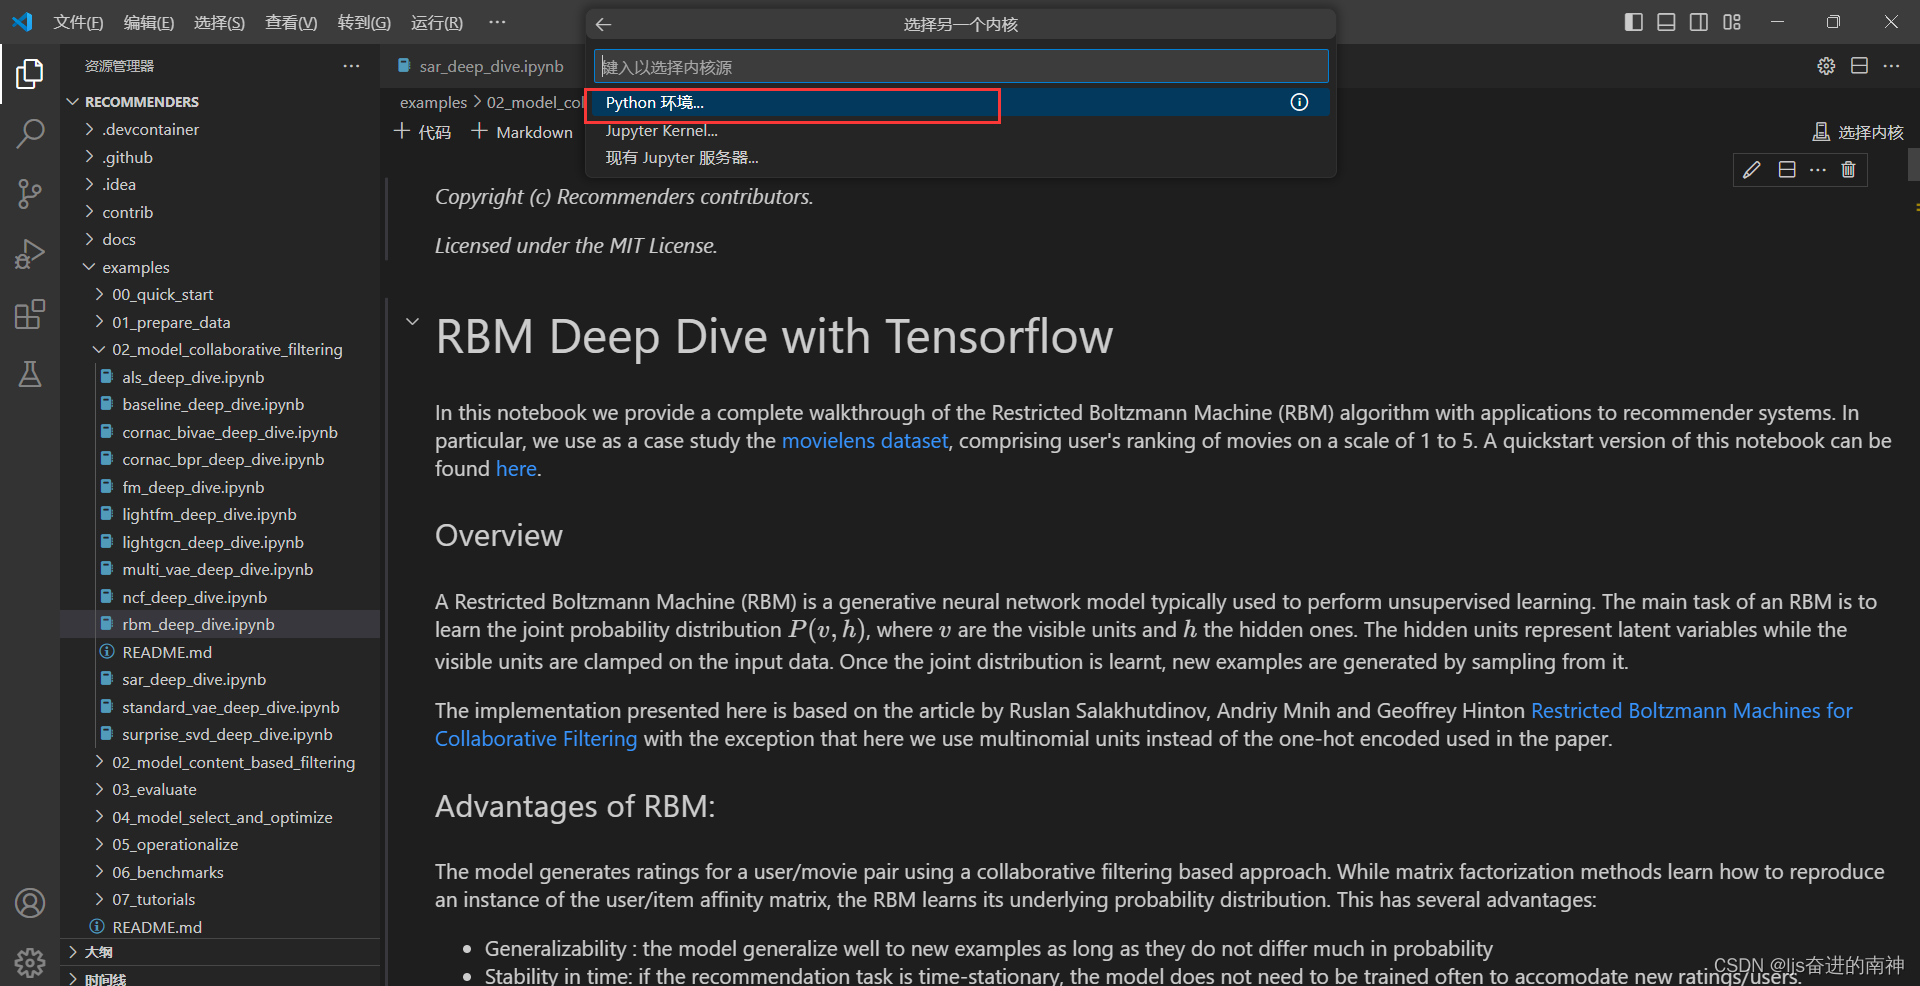Open the File menu

click(x=78, y=22)
